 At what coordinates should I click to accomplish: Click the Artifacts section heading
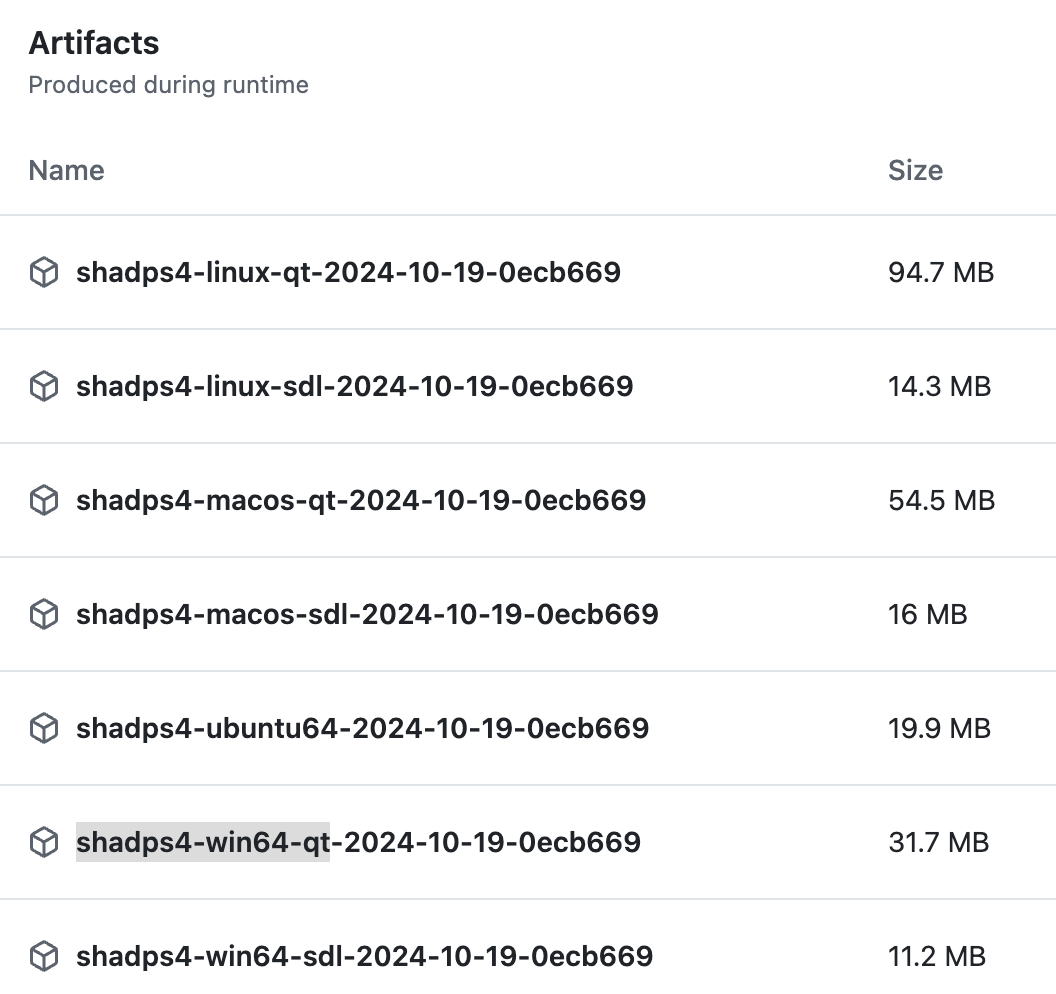(94, 42)
